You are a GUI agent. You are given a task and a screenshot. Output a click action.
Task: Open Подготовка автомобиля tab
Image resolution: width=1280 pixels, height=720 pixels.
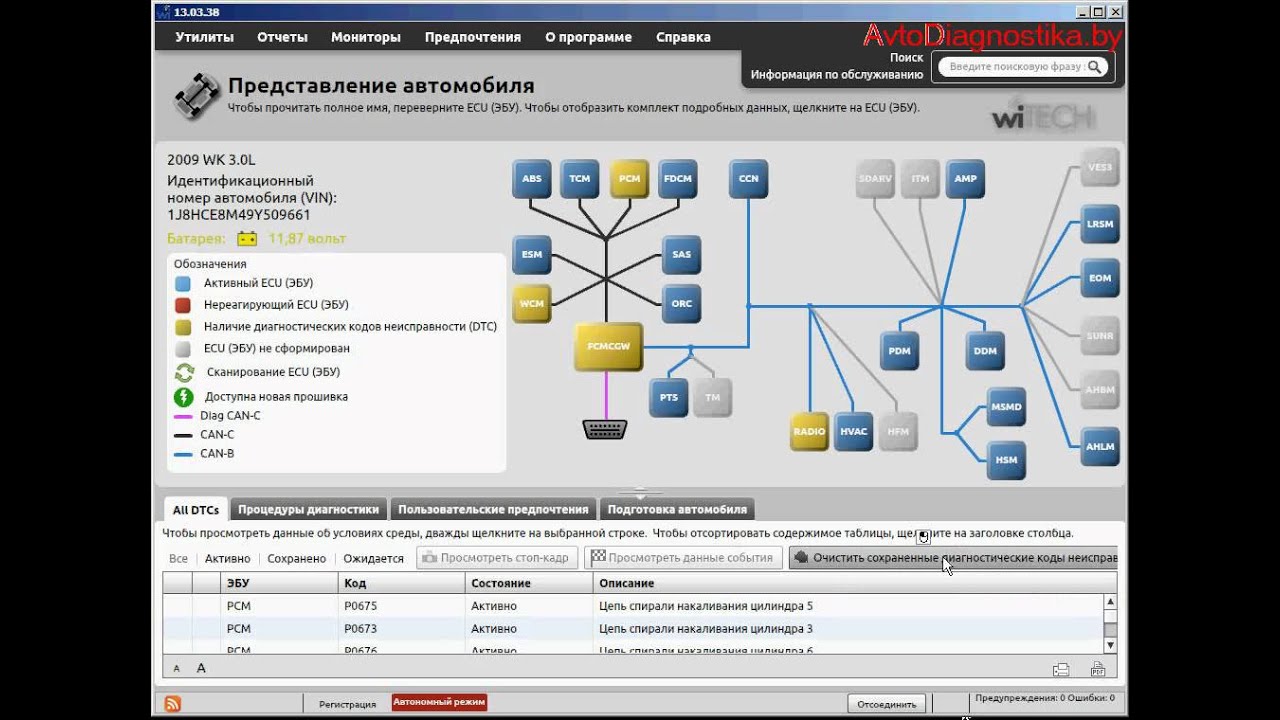[678, 509]
